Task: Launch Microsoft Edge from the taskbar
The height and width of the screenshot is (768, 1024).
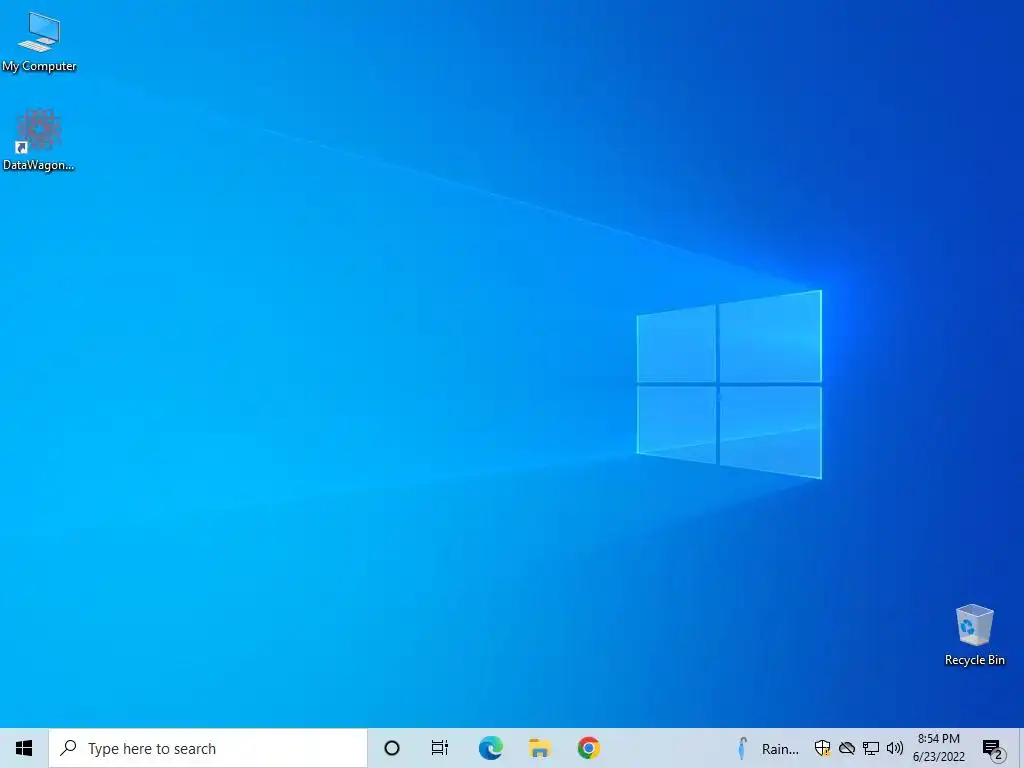Action: 490,748
